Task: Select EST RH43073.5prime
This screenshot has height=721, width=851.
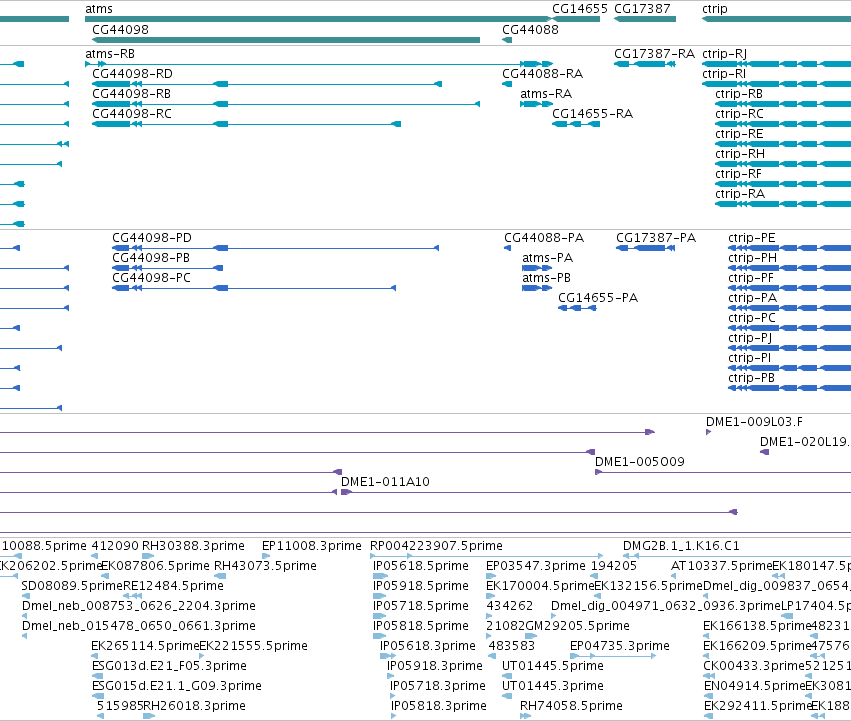Action: pyautogui.click(x=220, y=576)
